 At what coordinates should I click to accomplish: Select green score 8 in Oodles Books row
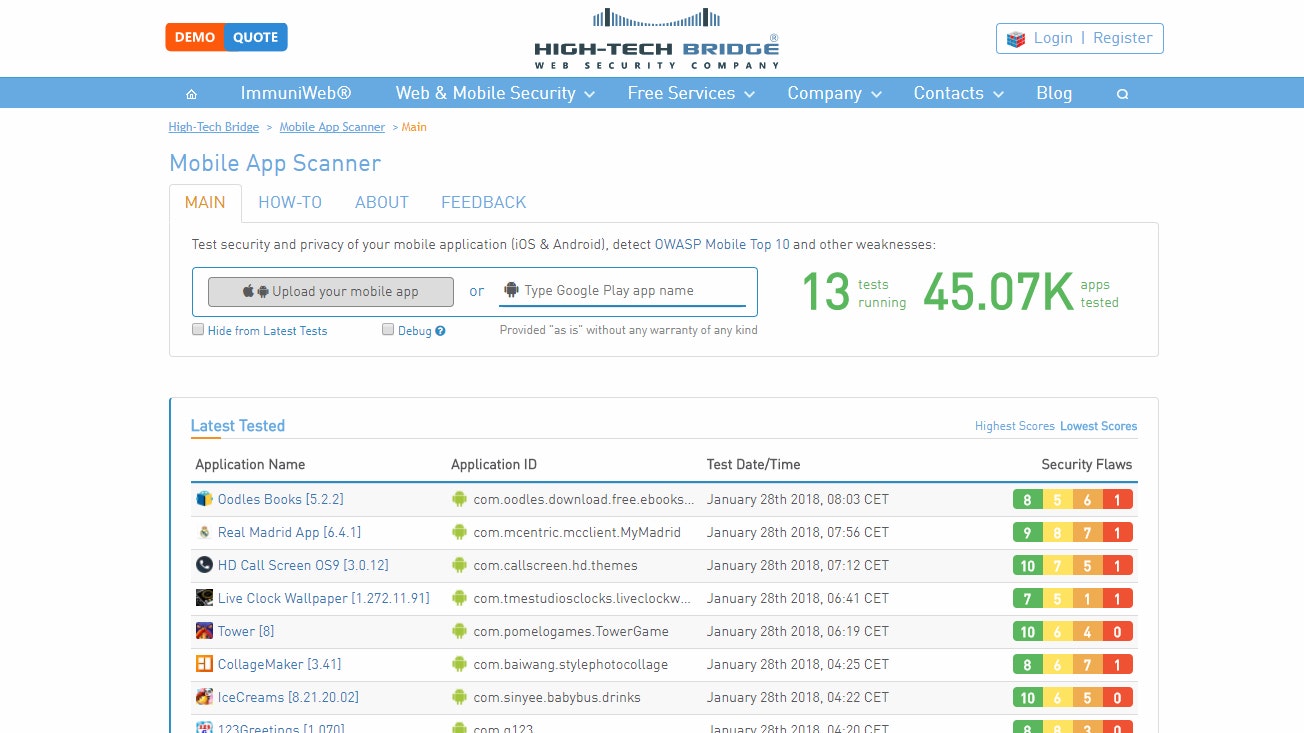tap(1028, 500)
